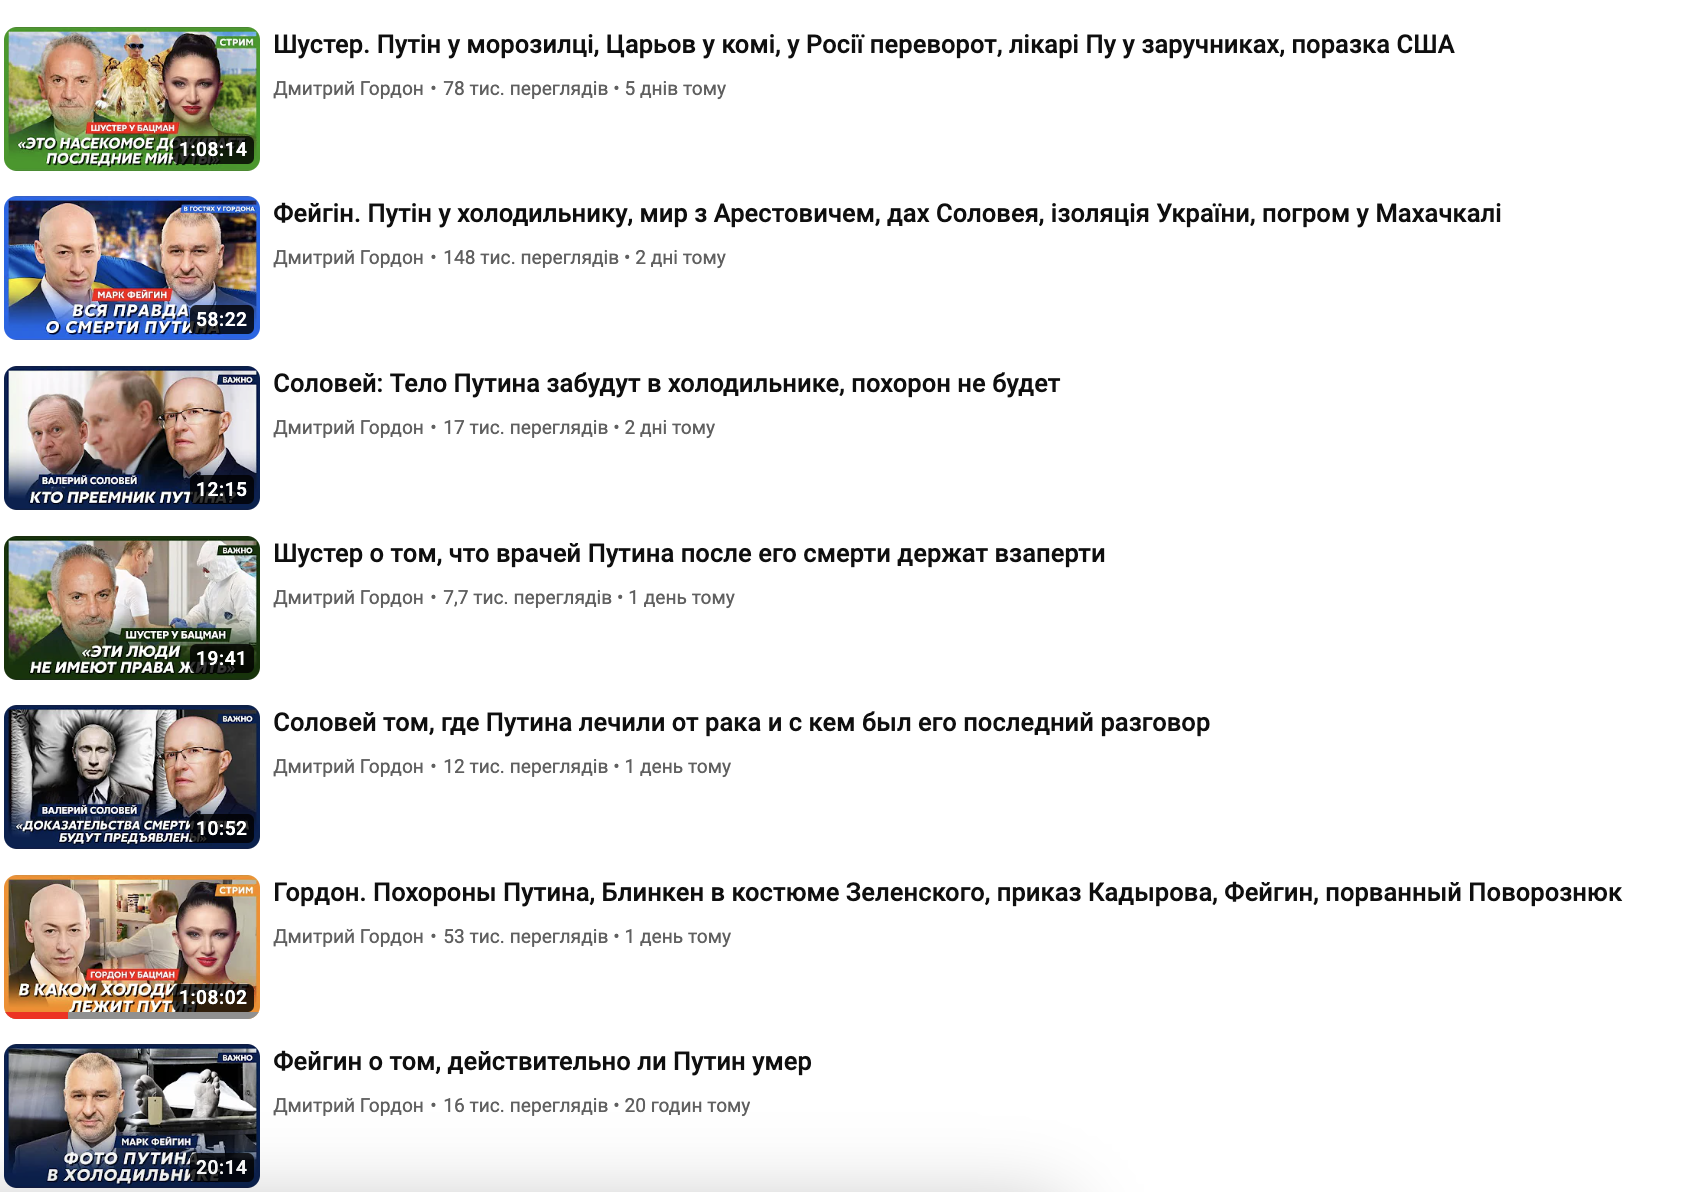Image resolution: width=1704 pixels, height=1192 pixels.
Task: Click thumbnail of 12:15 Соловей video
Action: (132, 438)
